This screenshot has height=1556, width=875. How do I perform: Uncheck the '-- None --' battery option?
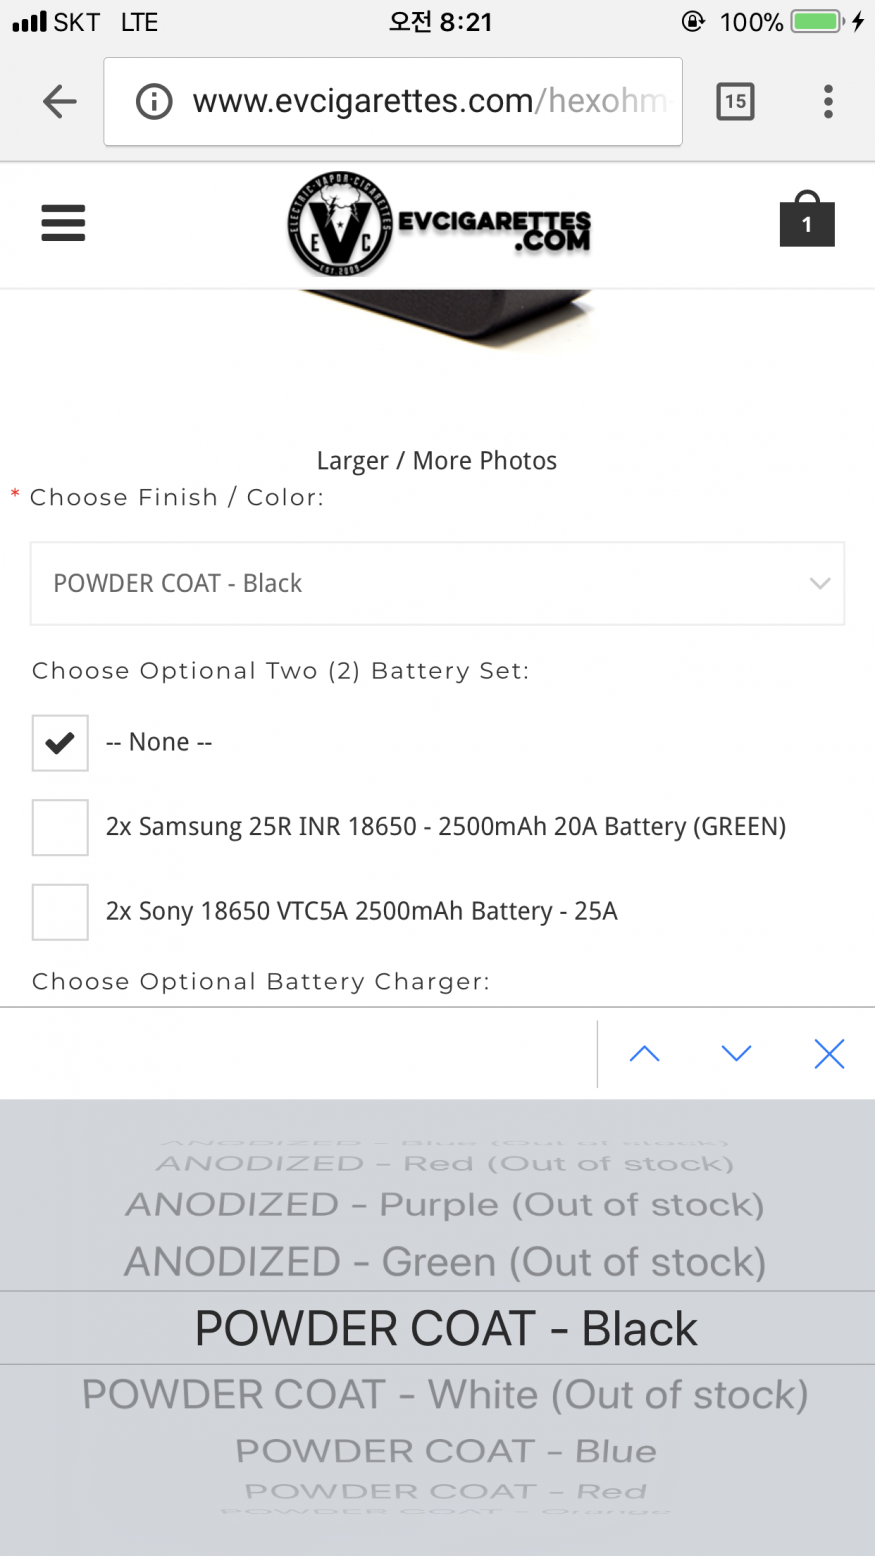(x=60, y=743)
